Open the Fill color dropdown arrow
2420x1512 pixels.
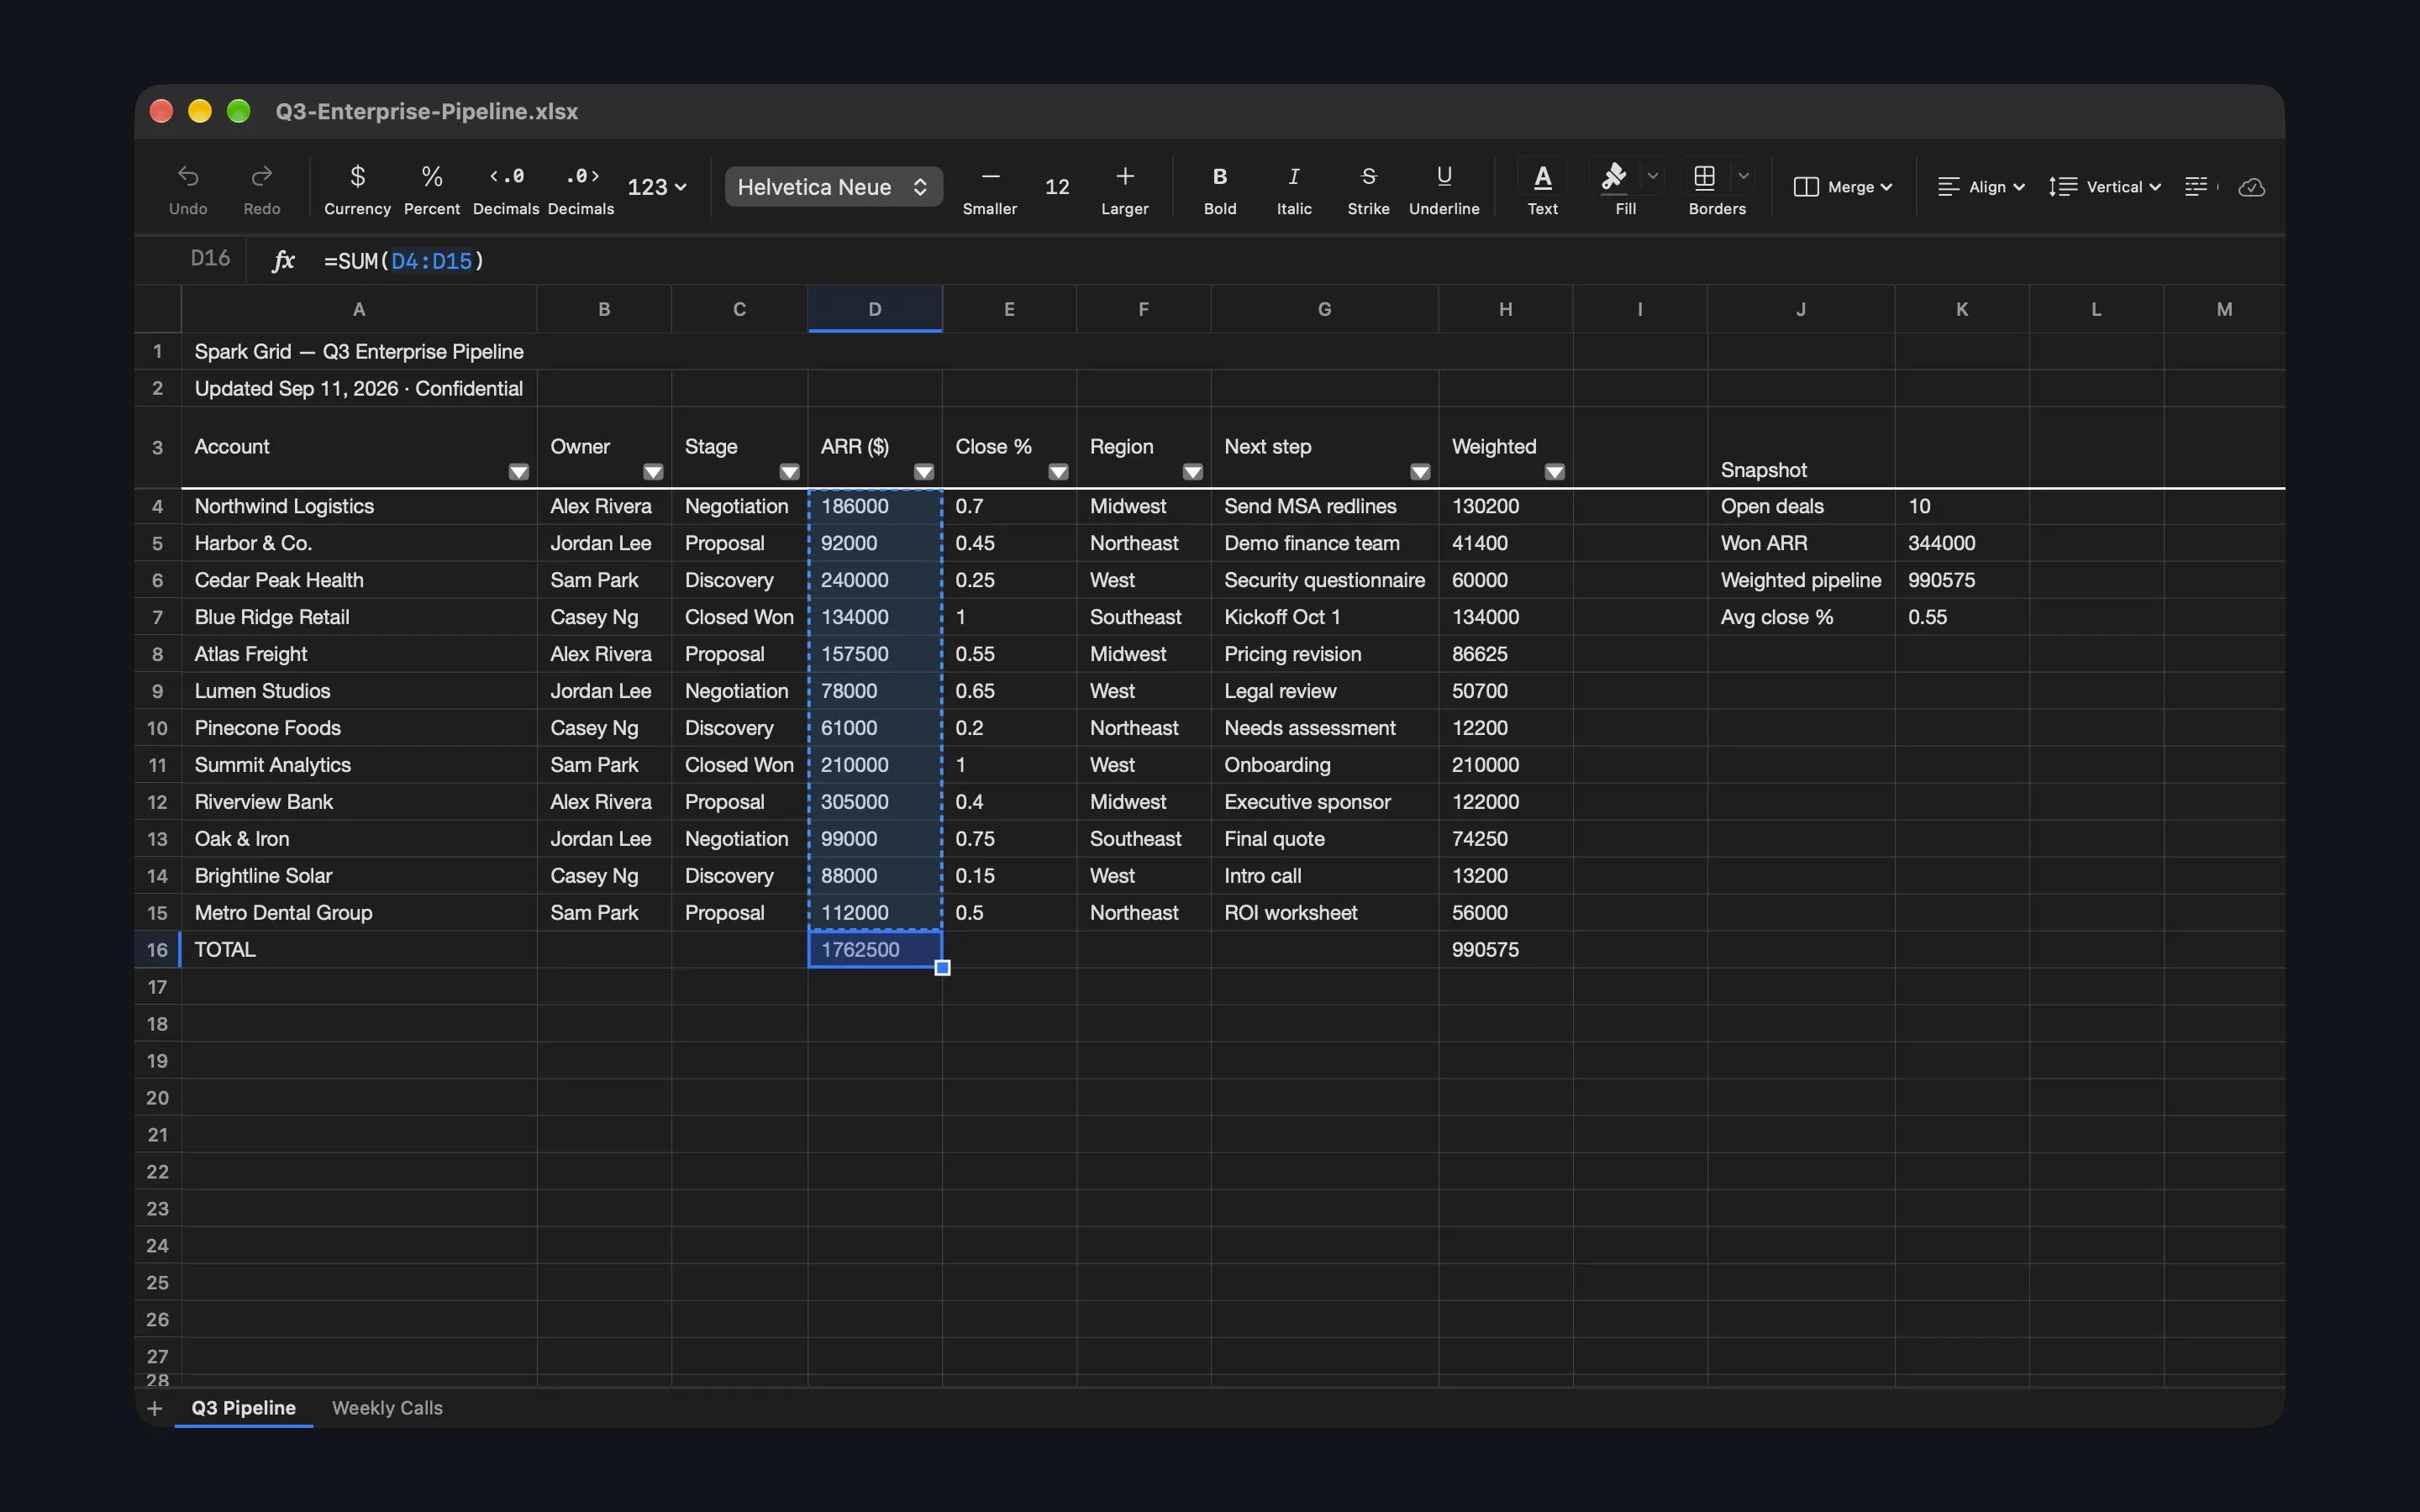[x=1652, y=176]
